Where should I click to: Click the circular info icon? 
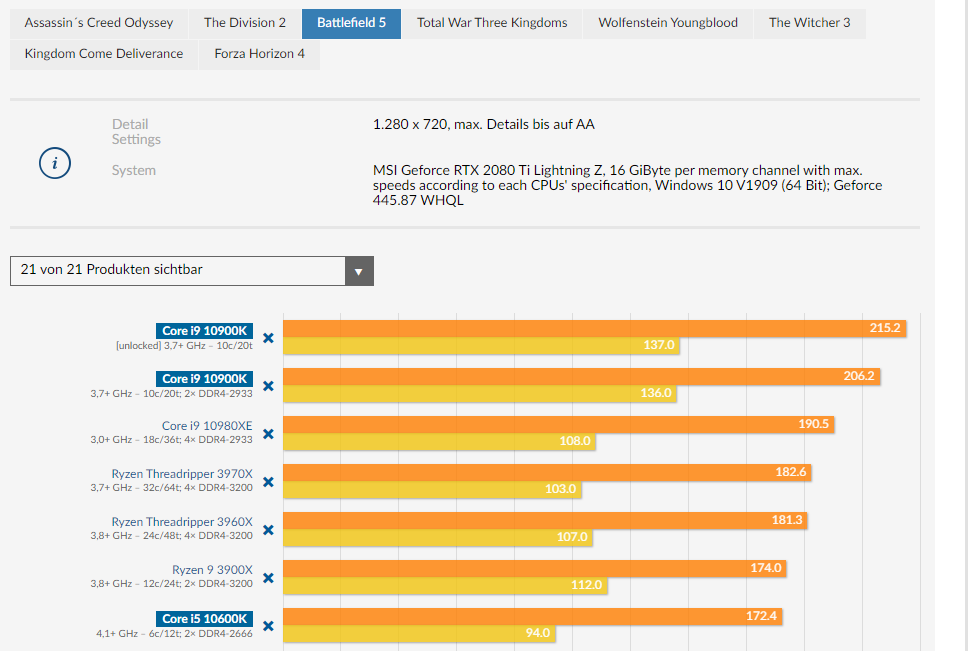(x=55, y=163)
